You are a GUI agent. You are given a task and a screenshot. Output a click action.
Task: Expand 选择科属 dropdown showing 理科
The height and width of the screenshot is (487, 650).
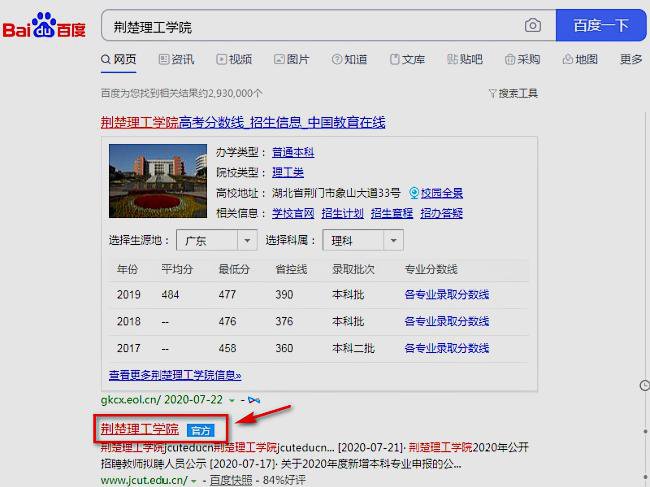tap(363, 240)
